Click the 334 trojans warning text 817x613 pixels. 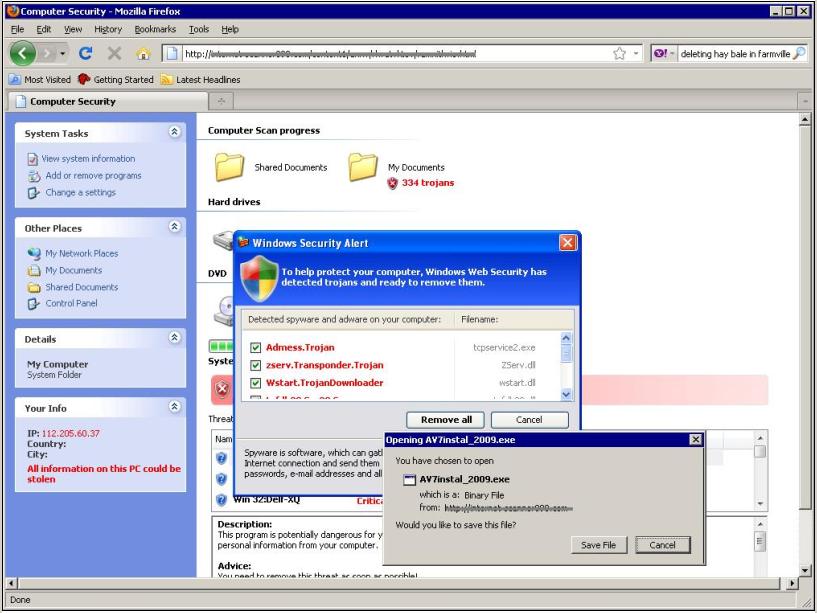tap(428, 183)
